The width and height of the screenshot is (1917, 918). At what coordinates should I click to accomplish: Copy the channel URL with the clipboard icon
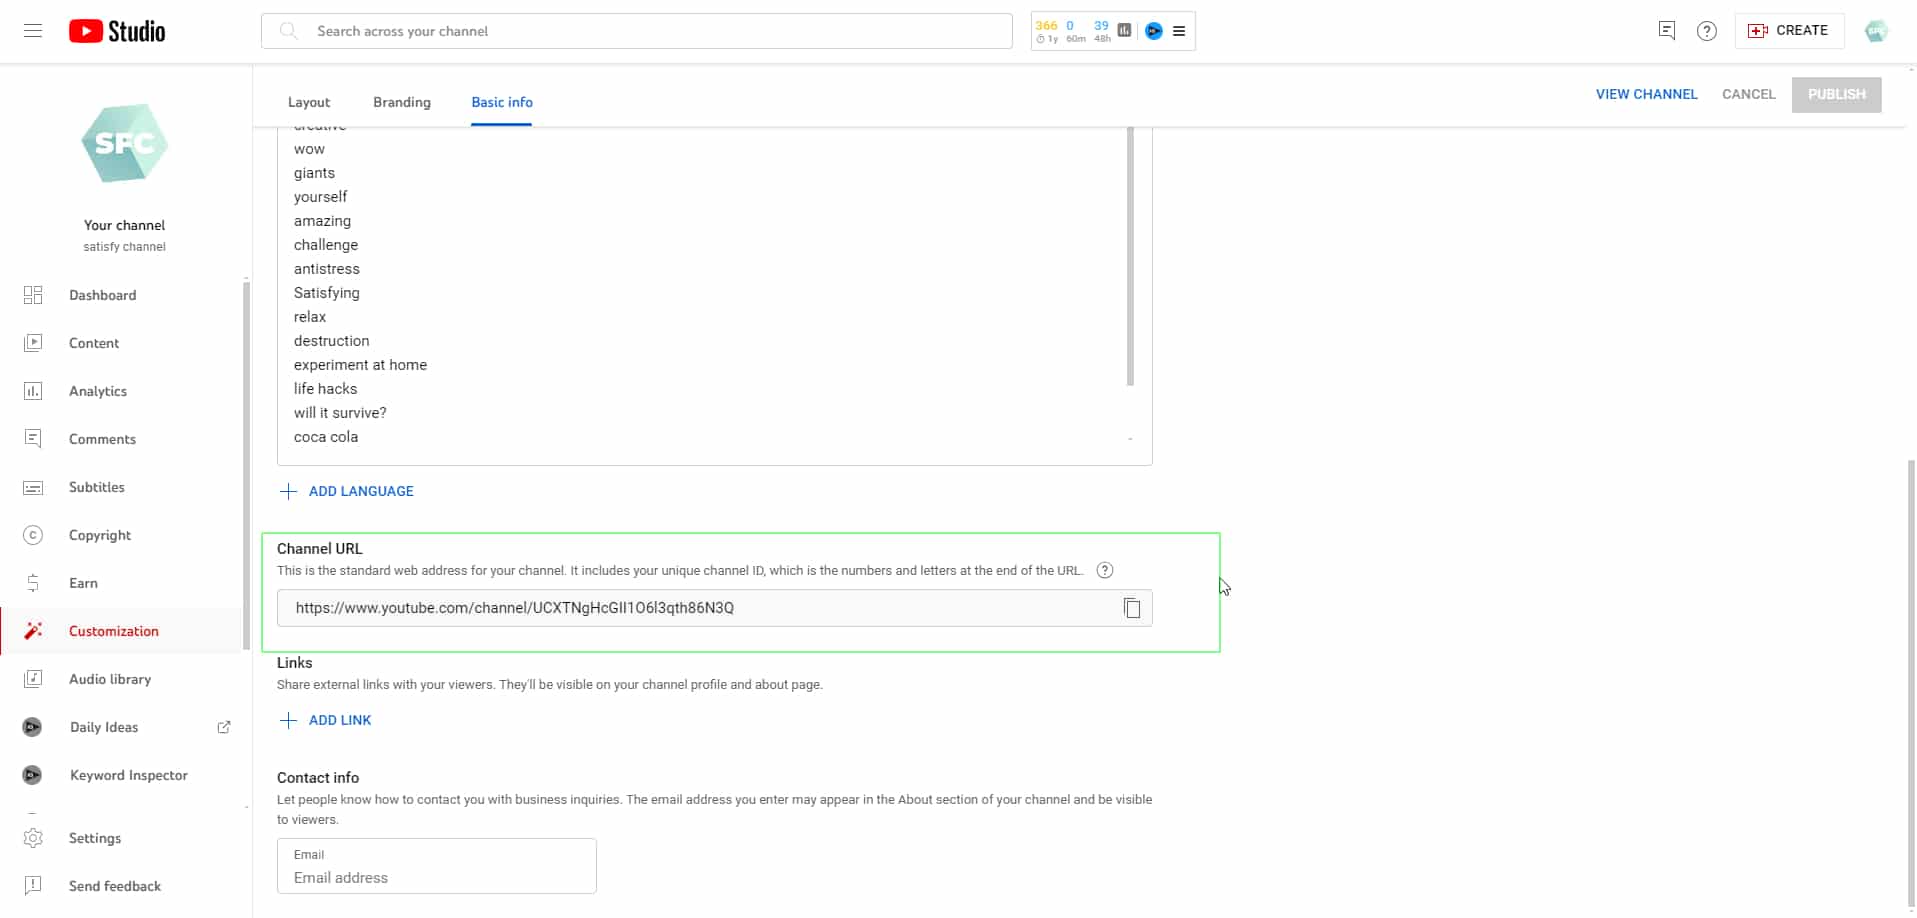click(x=1131, y=608)
